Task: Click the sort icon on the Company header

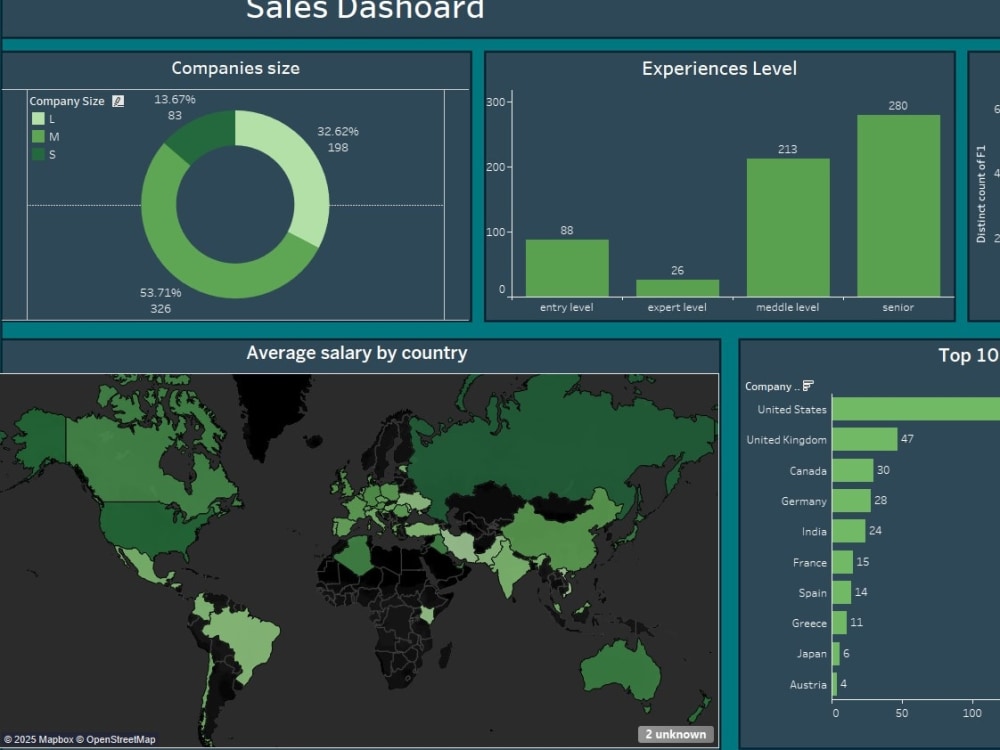Action: [809, 384]
